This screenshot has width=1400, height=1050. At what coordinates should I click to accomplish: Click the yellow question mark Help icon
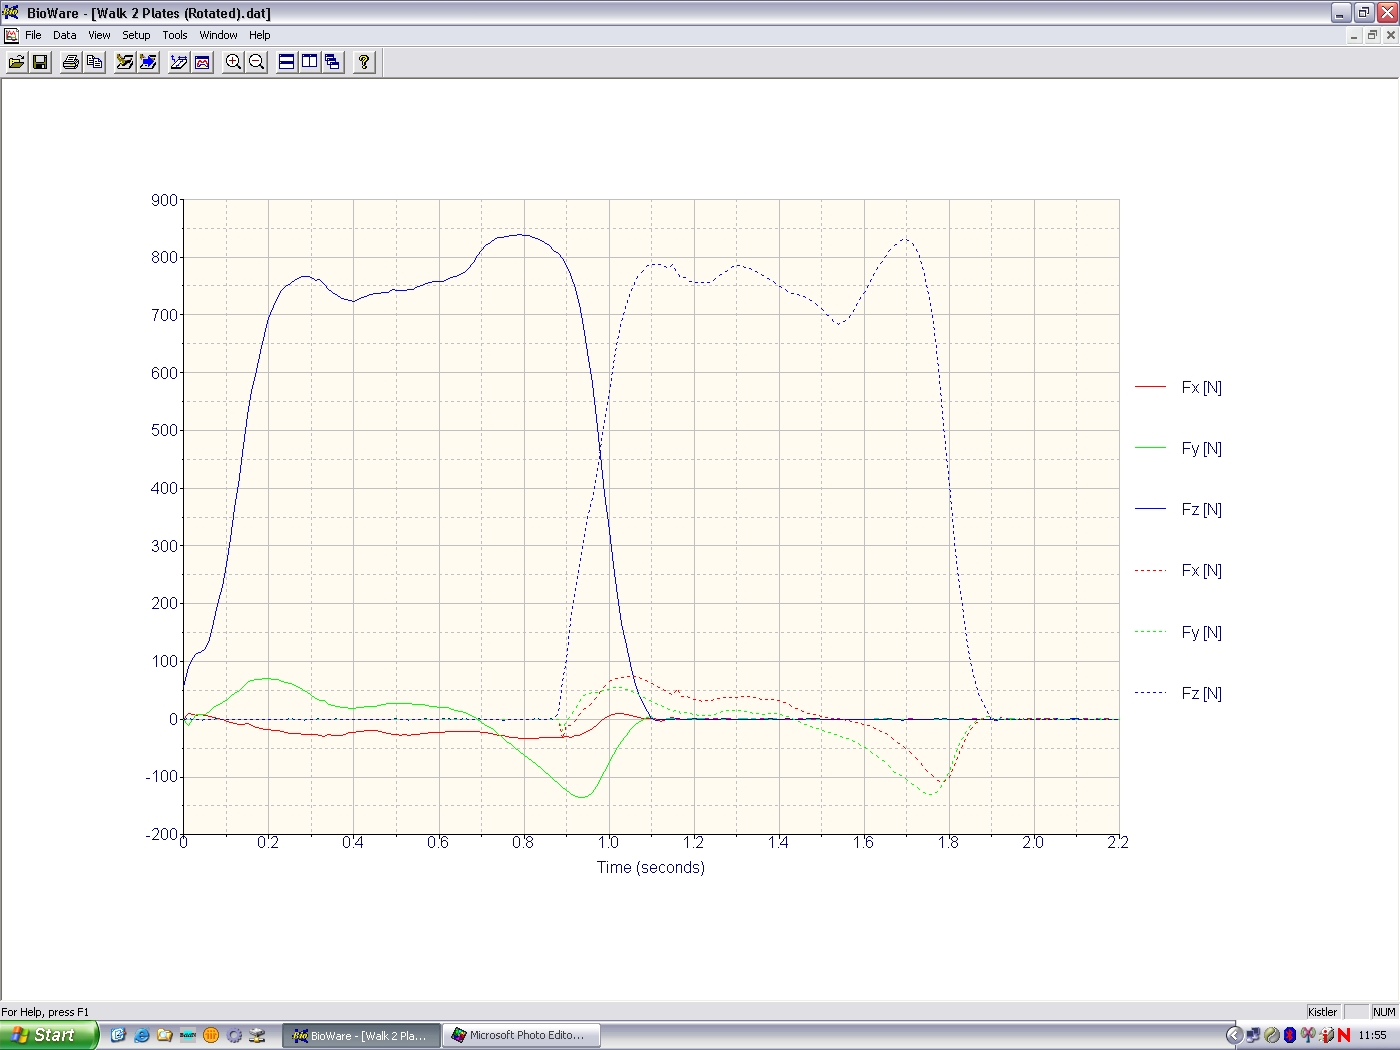[364, 62]
